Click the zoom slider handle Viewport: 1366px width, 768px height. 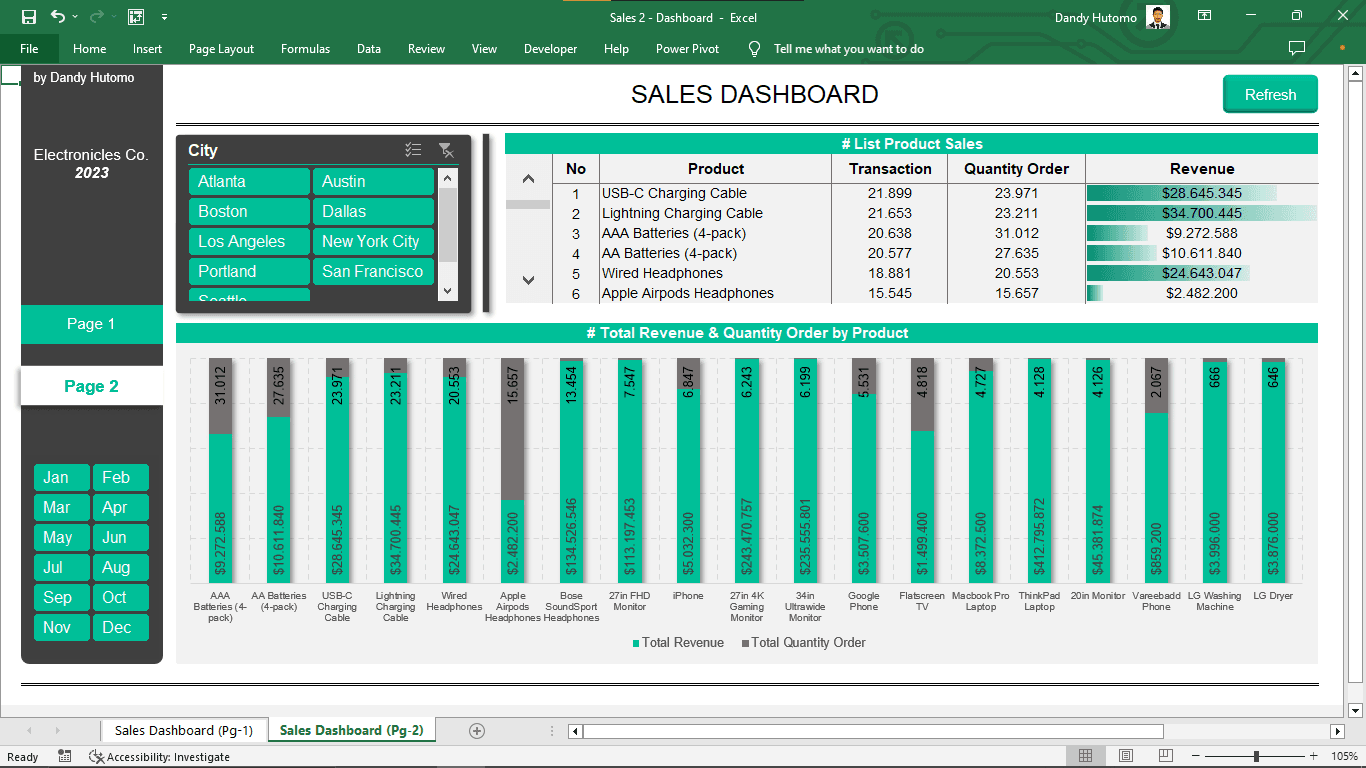click(x=1256, y=756)
